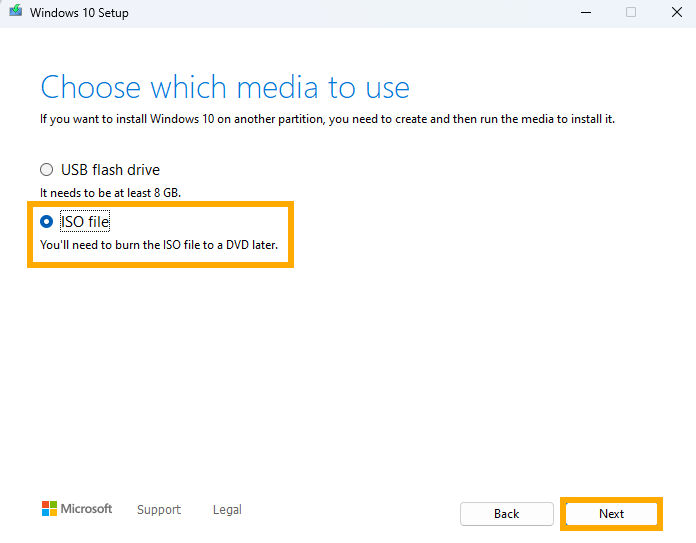
Task: Select the ISO file radio button
Action: click(x=47, y=222)
